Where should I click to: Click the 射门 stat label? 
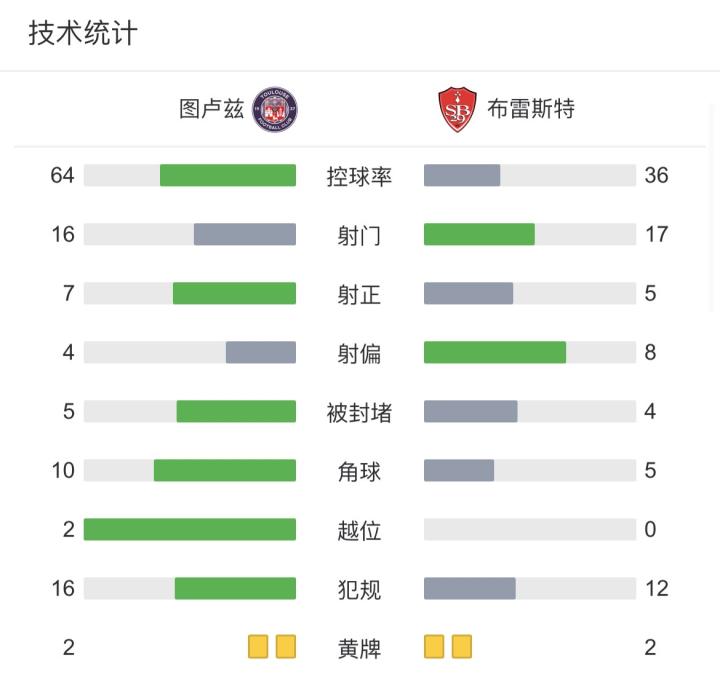pyautogui.click(x=359, y=235)
